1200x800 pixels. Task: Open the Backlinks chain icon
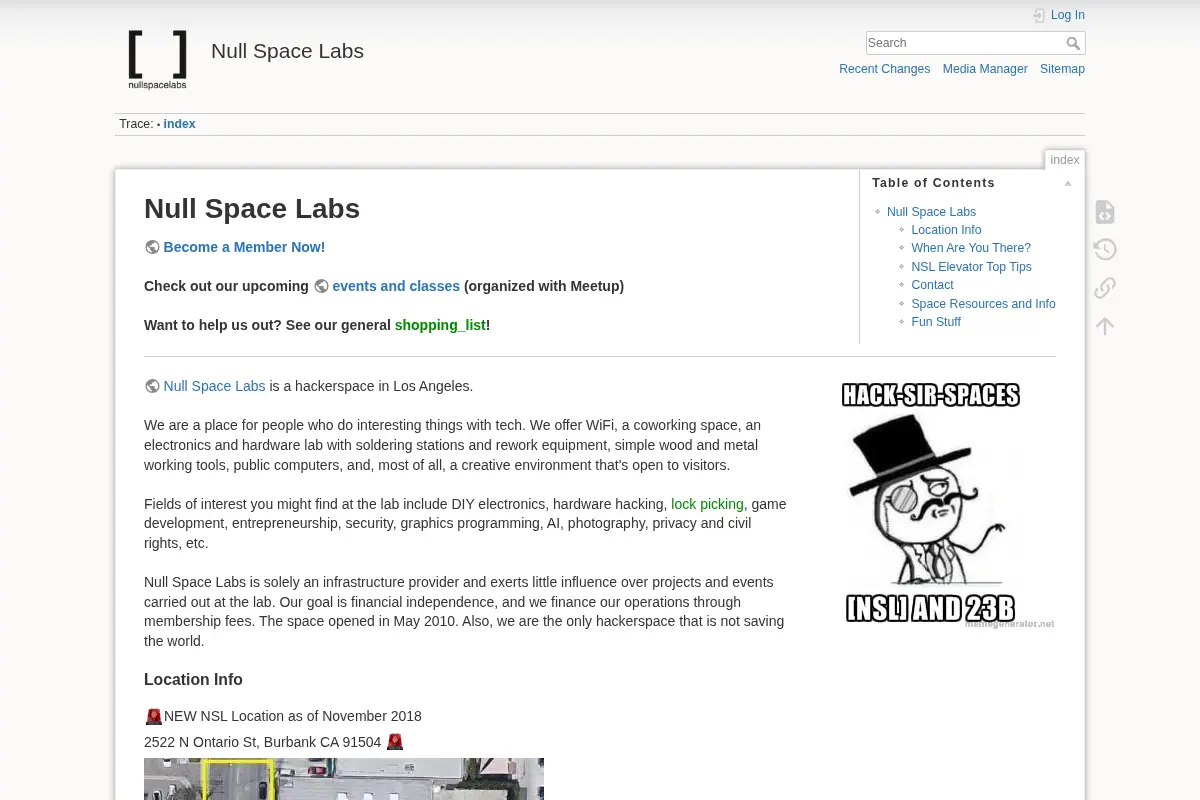(x=1104, y=288)
